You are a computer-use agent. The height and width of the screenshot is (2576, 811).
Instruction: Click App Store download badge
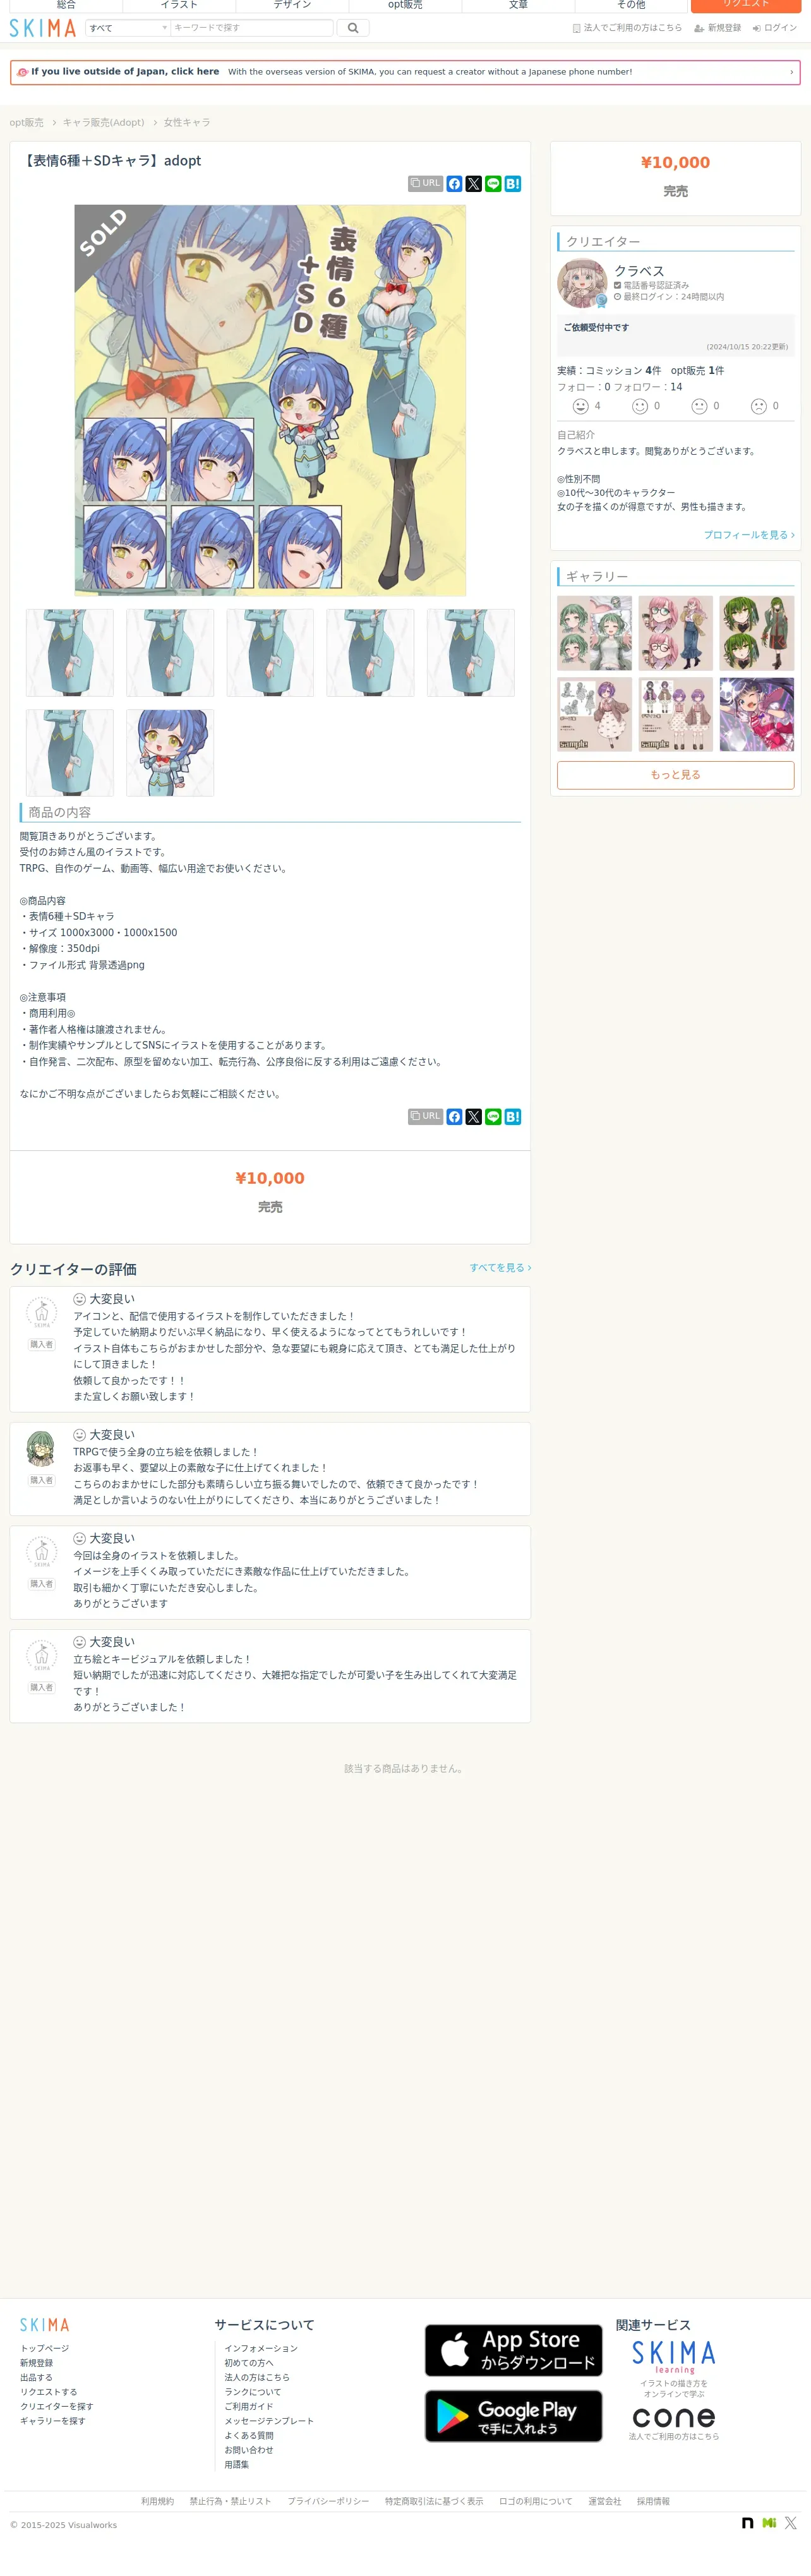point(514,2350)
